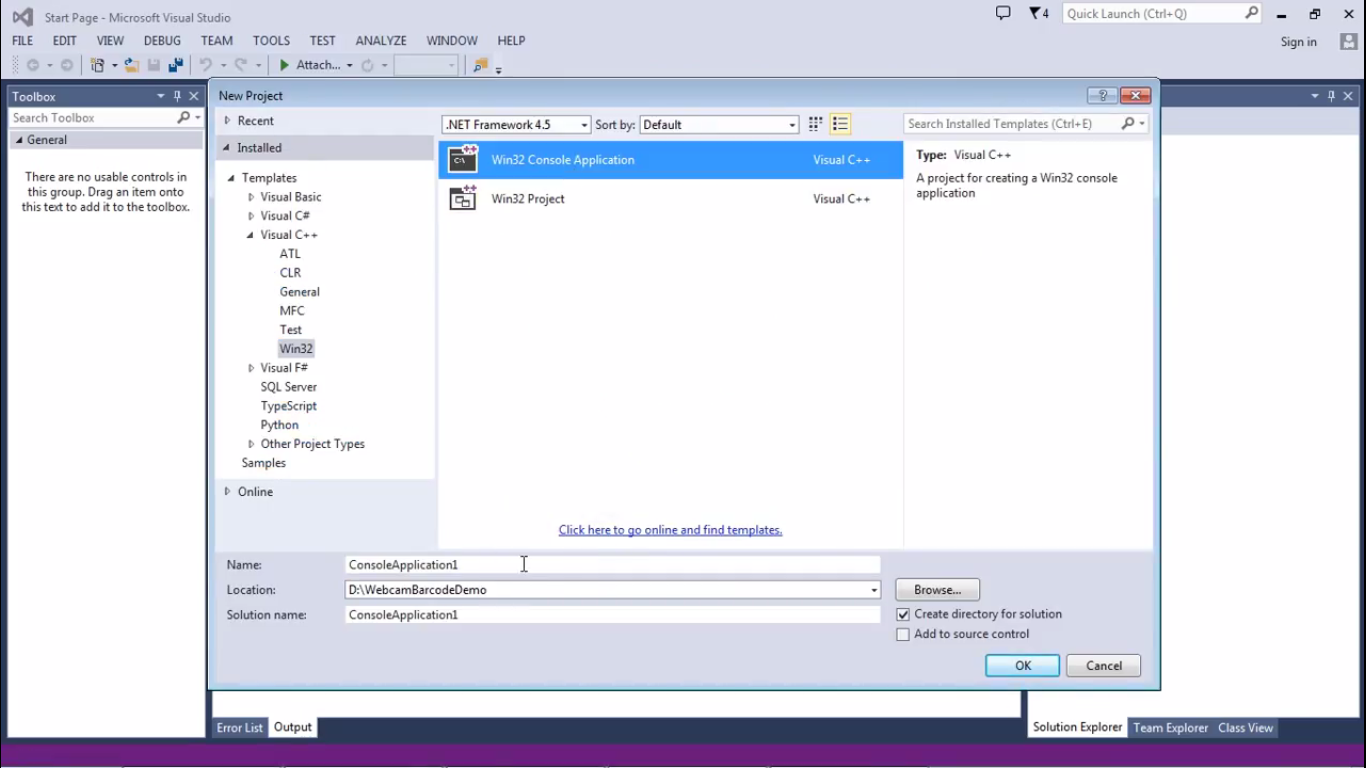Select the MFC template category
Screen dimensions: 1366x768
pyautogui.click(x=292, y=311)
